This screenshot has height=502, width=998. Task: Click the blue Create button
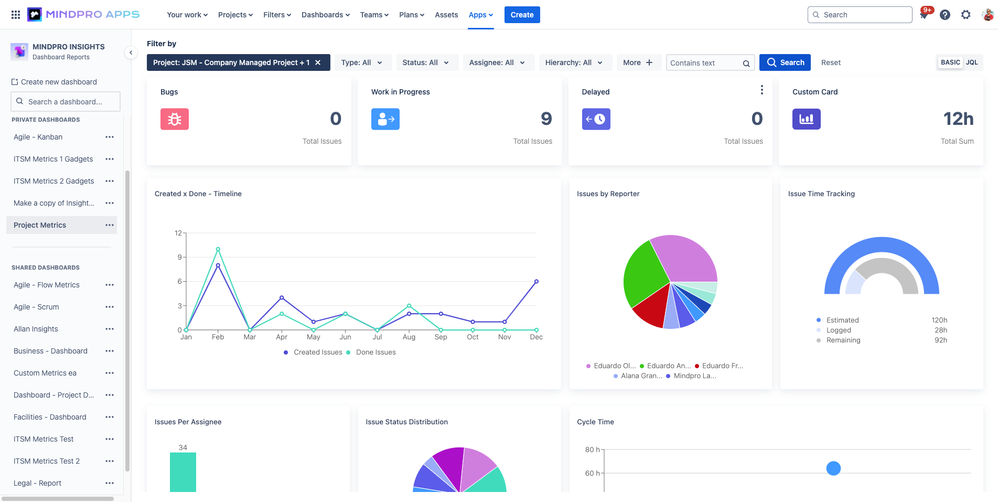click(522, 15)
